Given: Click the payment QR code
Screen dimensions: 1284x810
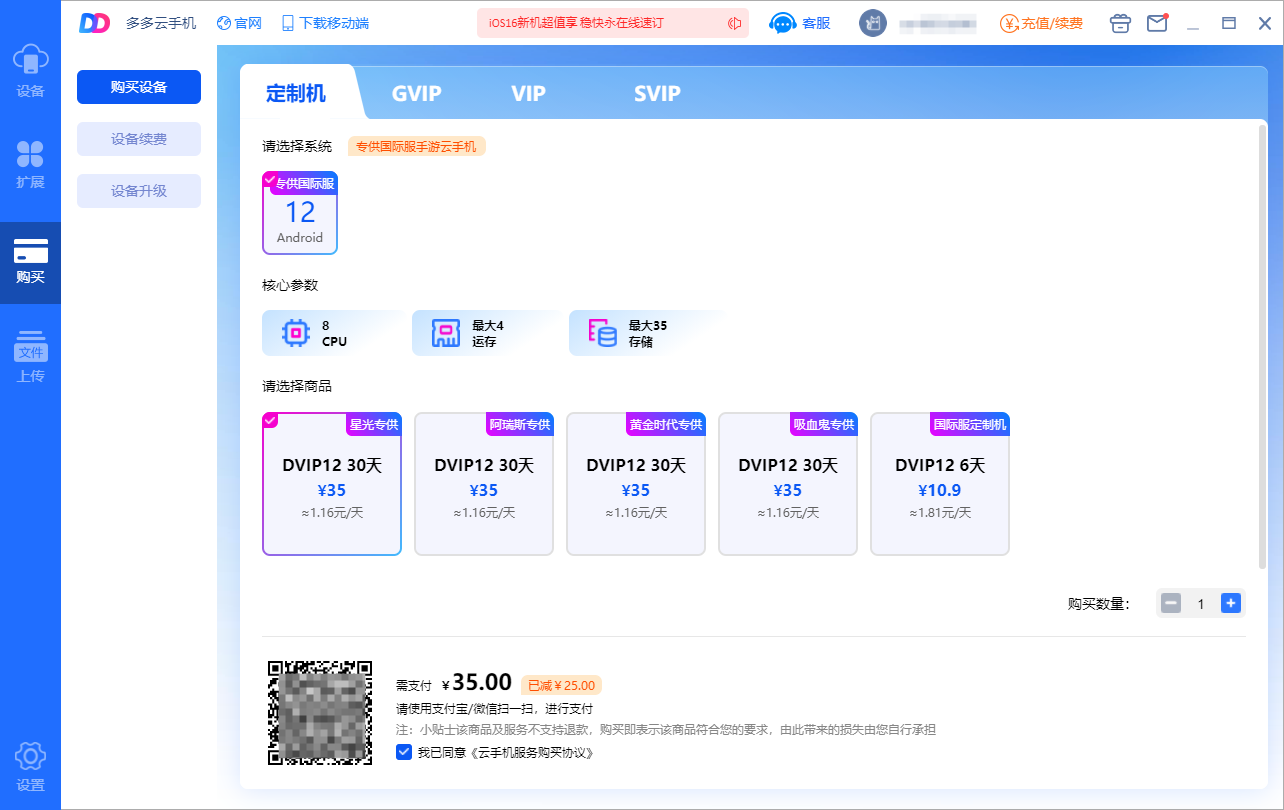Looking at the screenshot, I should click(320, 713).
